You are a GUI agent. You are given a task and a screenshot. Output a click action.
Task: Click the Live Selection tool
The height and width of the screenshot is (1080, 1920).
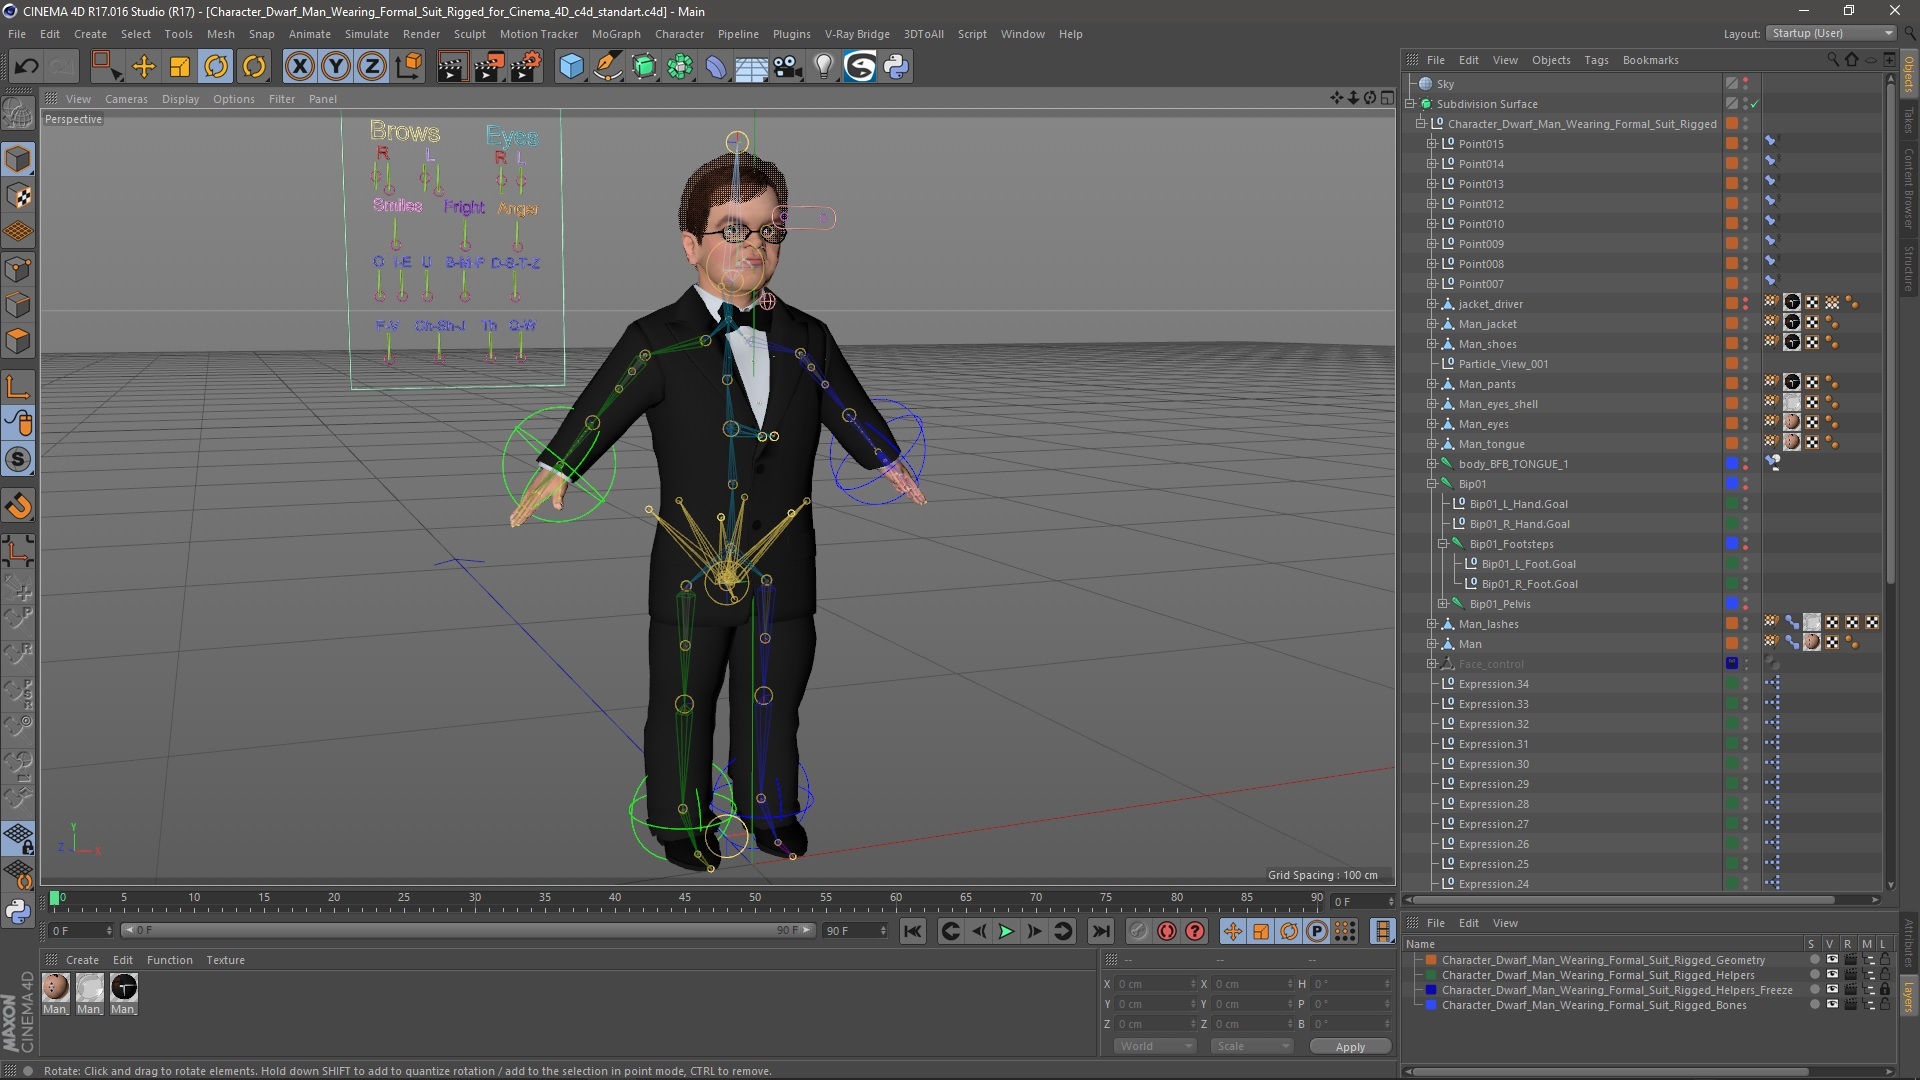click(105, 67)
